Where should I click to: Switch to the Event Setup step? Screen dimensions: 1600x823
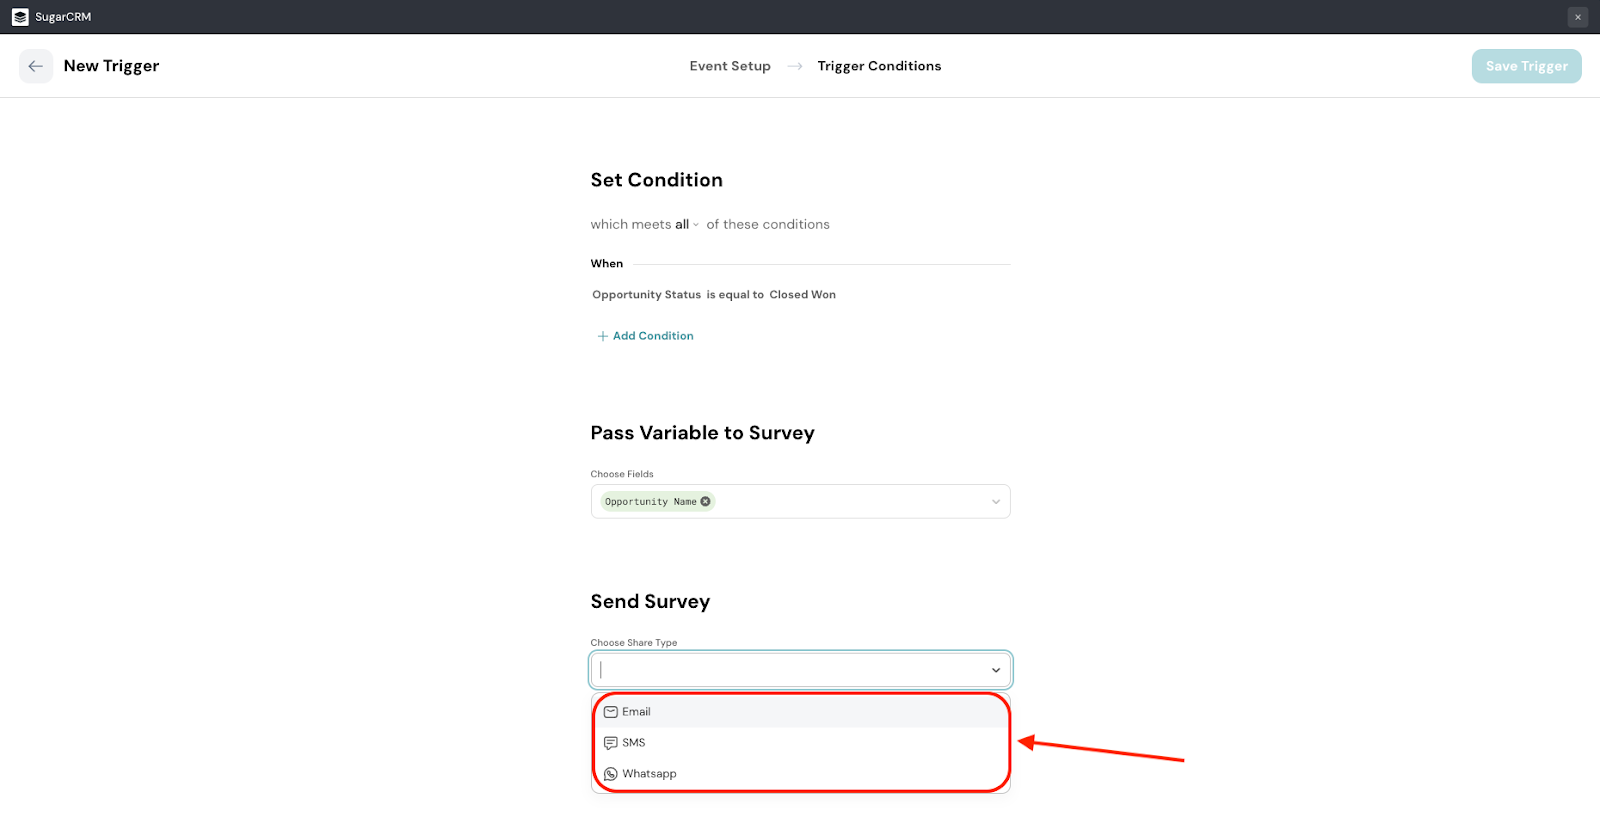[x=730, y=66]
